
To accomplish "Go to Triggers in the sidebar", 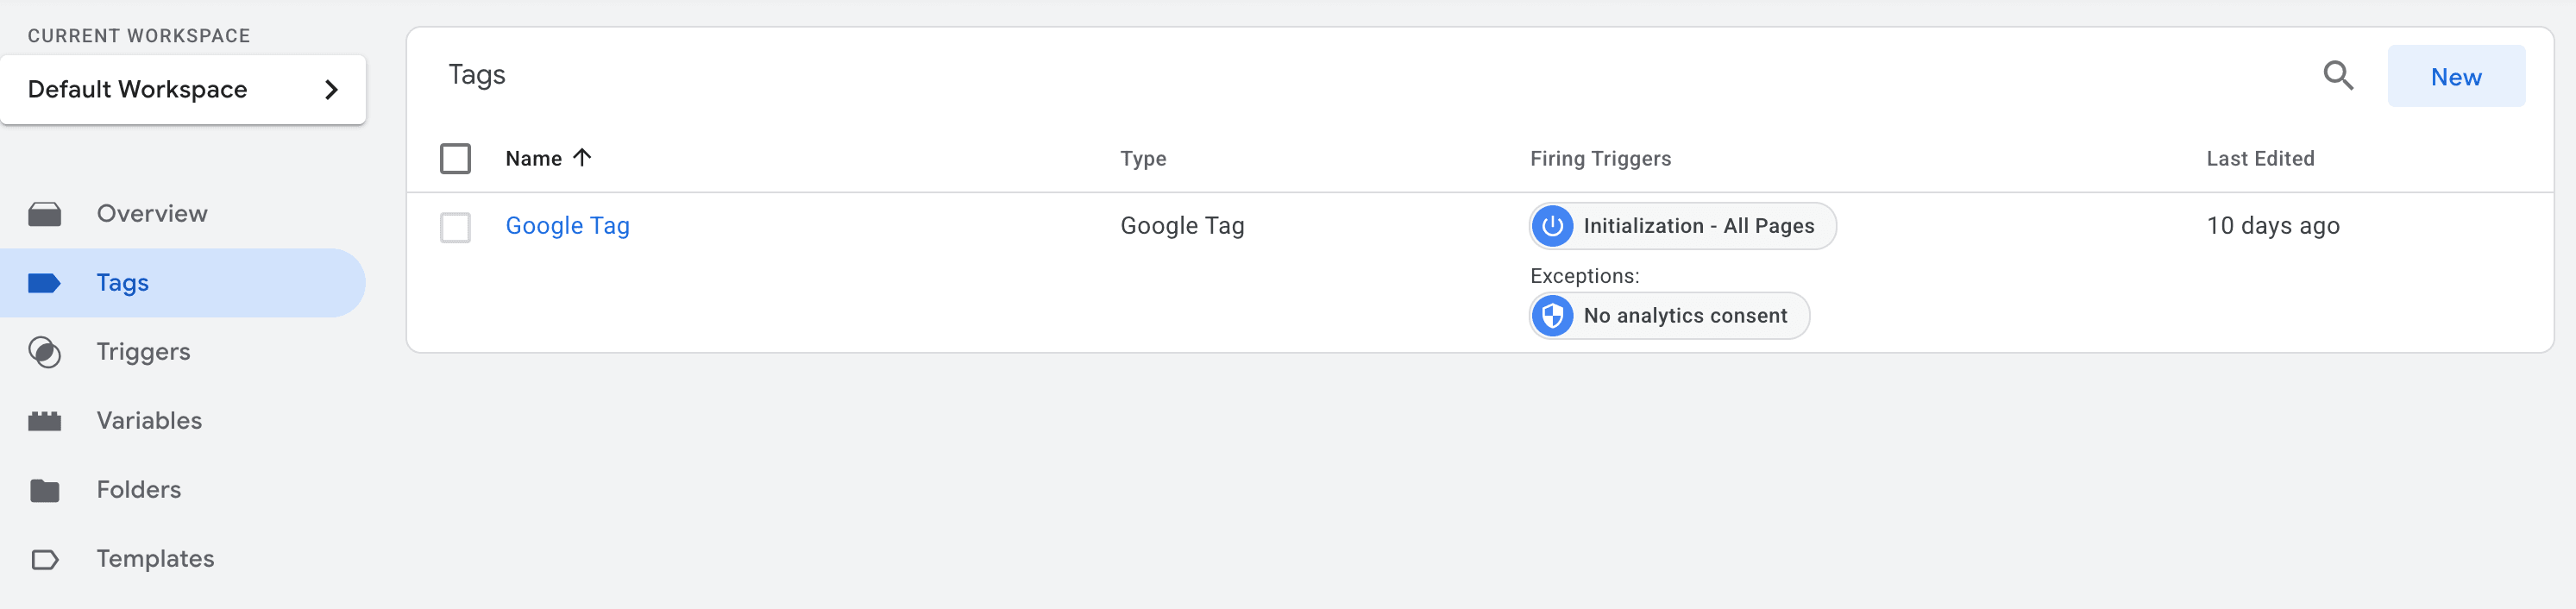I will coord(143,352).
